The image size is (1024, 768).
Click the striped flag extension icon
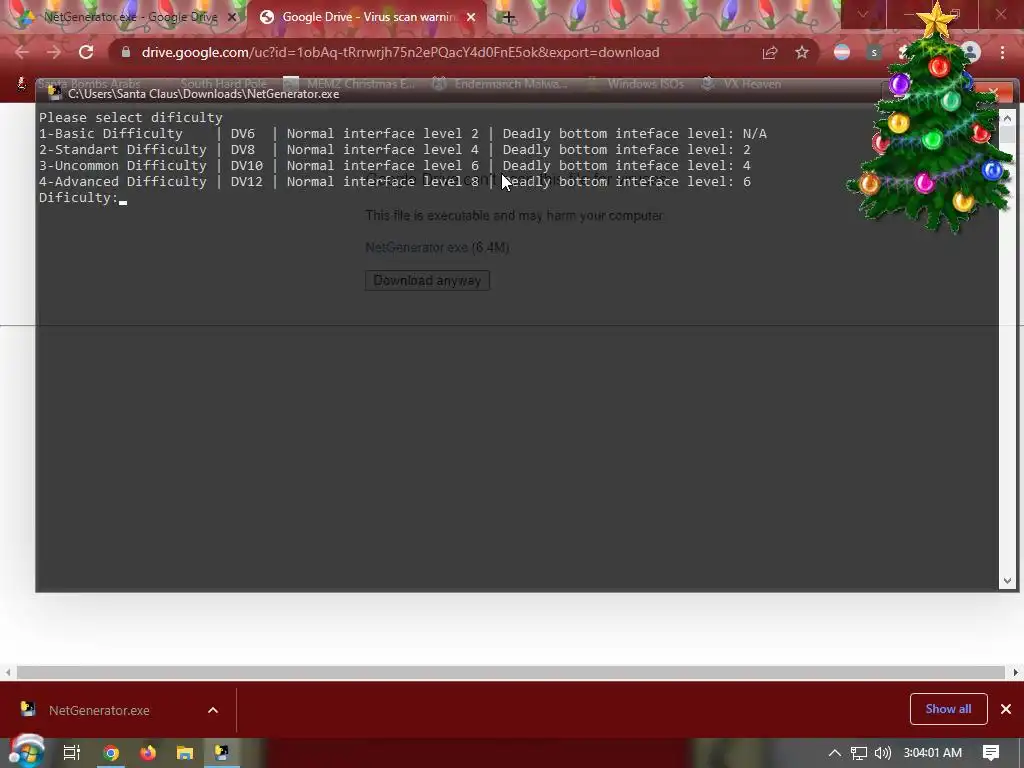coord(842,52)
